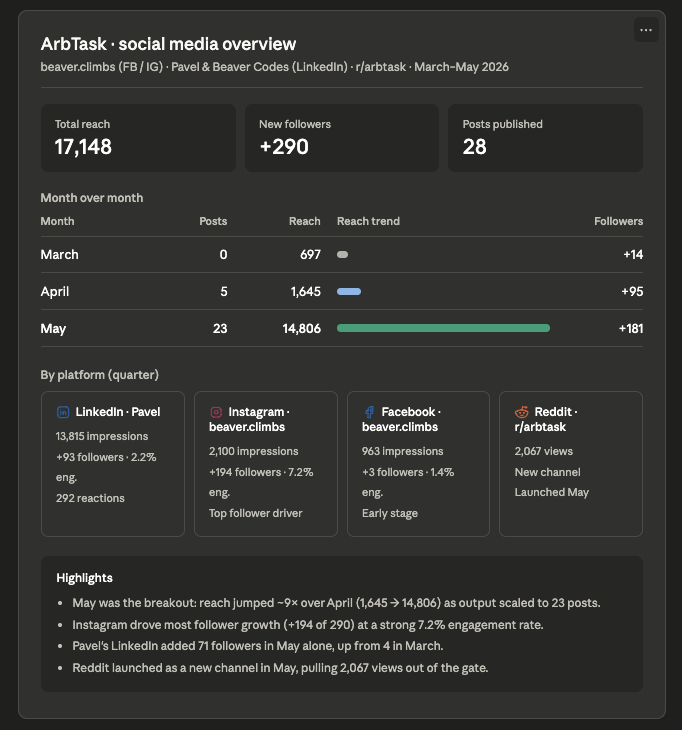Click the 'May' row label
The width and height of the screenshot is (682, 730).
[x=54, y=329]
